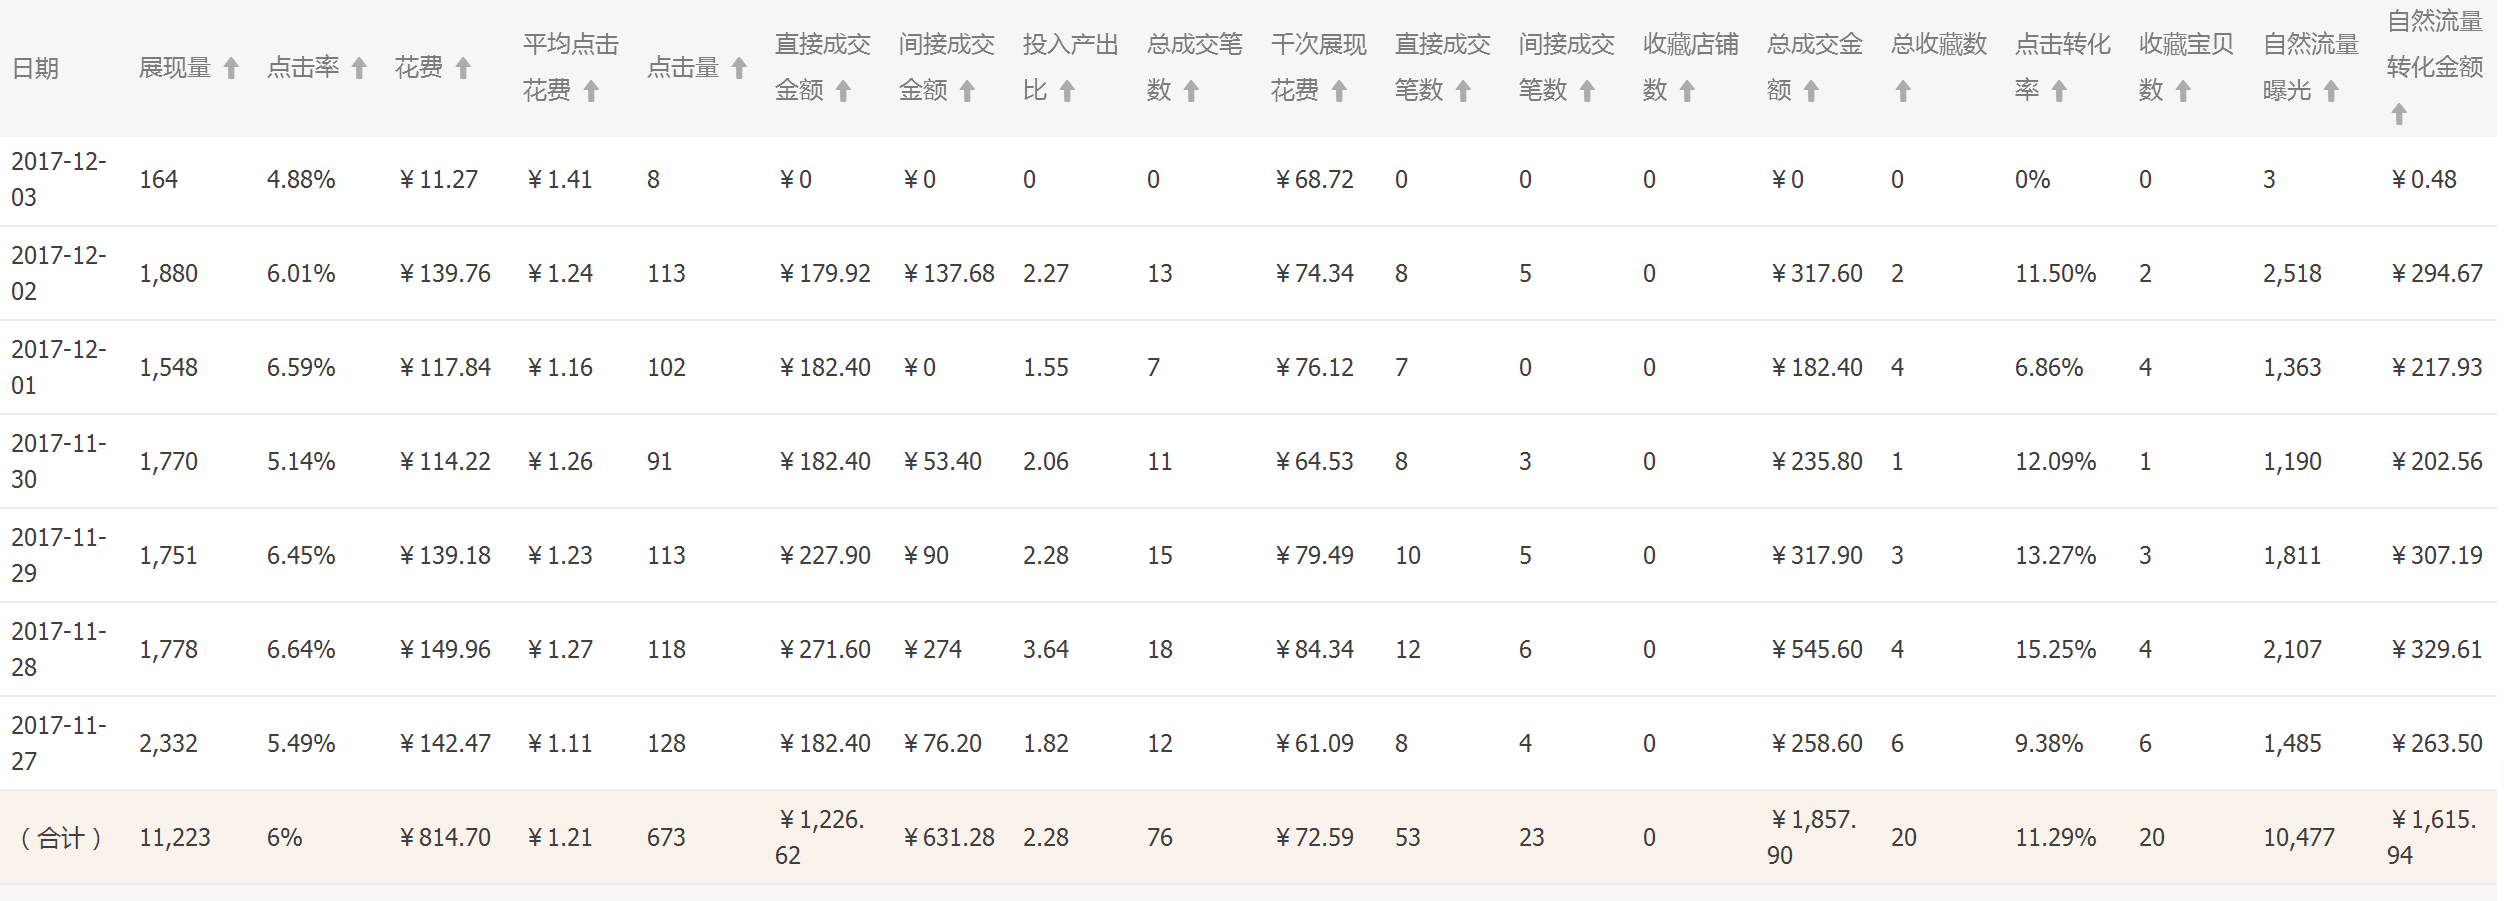2504x901 pixels.
Task: Click average click cost ￥1.41
Action: (559, 179)
